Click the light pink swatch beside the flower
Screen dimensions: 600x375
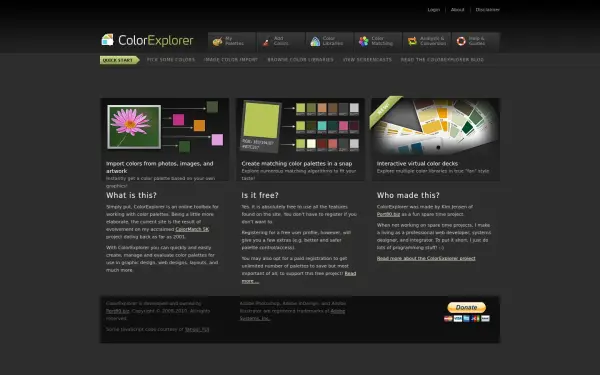tap(217, 140)
